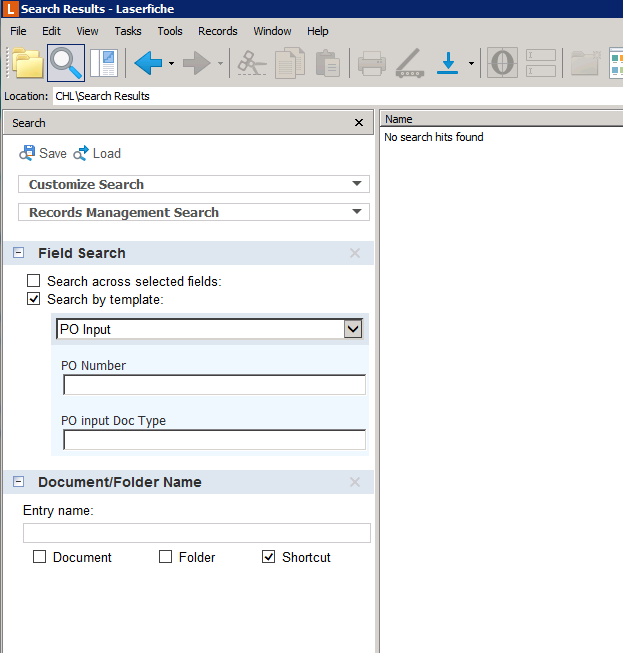Viewport: 623px width, 653px height.
Task: Open the Edit menu
Action: [x=51, y=31]
